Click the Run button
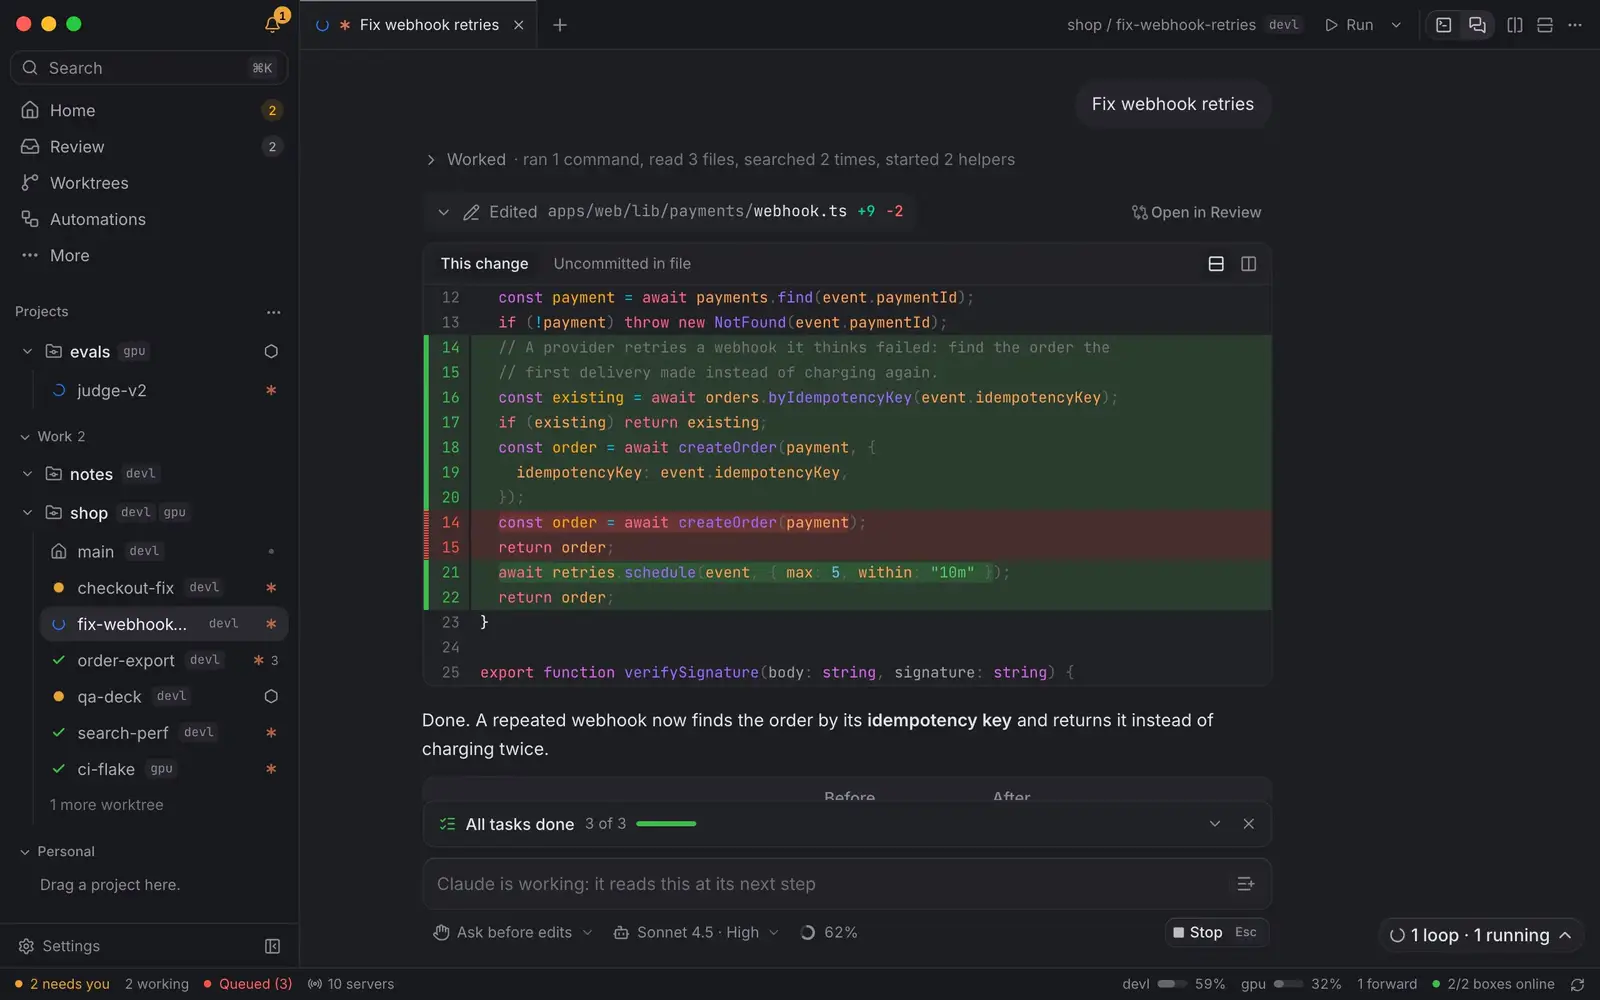This screenshot has height=1000, width=1600. point(1349,25)
